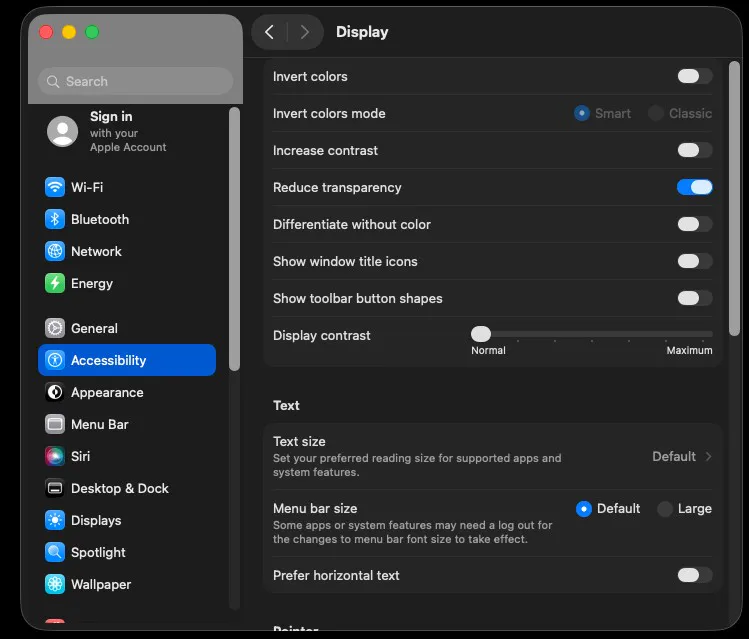Select the Network globe icon

tap(55, 251)
